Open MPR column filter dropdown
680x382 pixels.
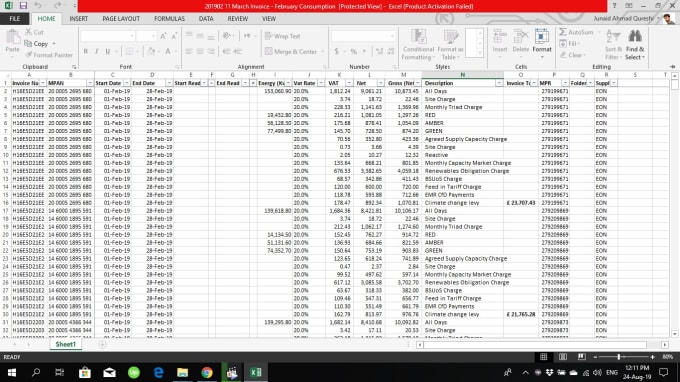[565, 83]
